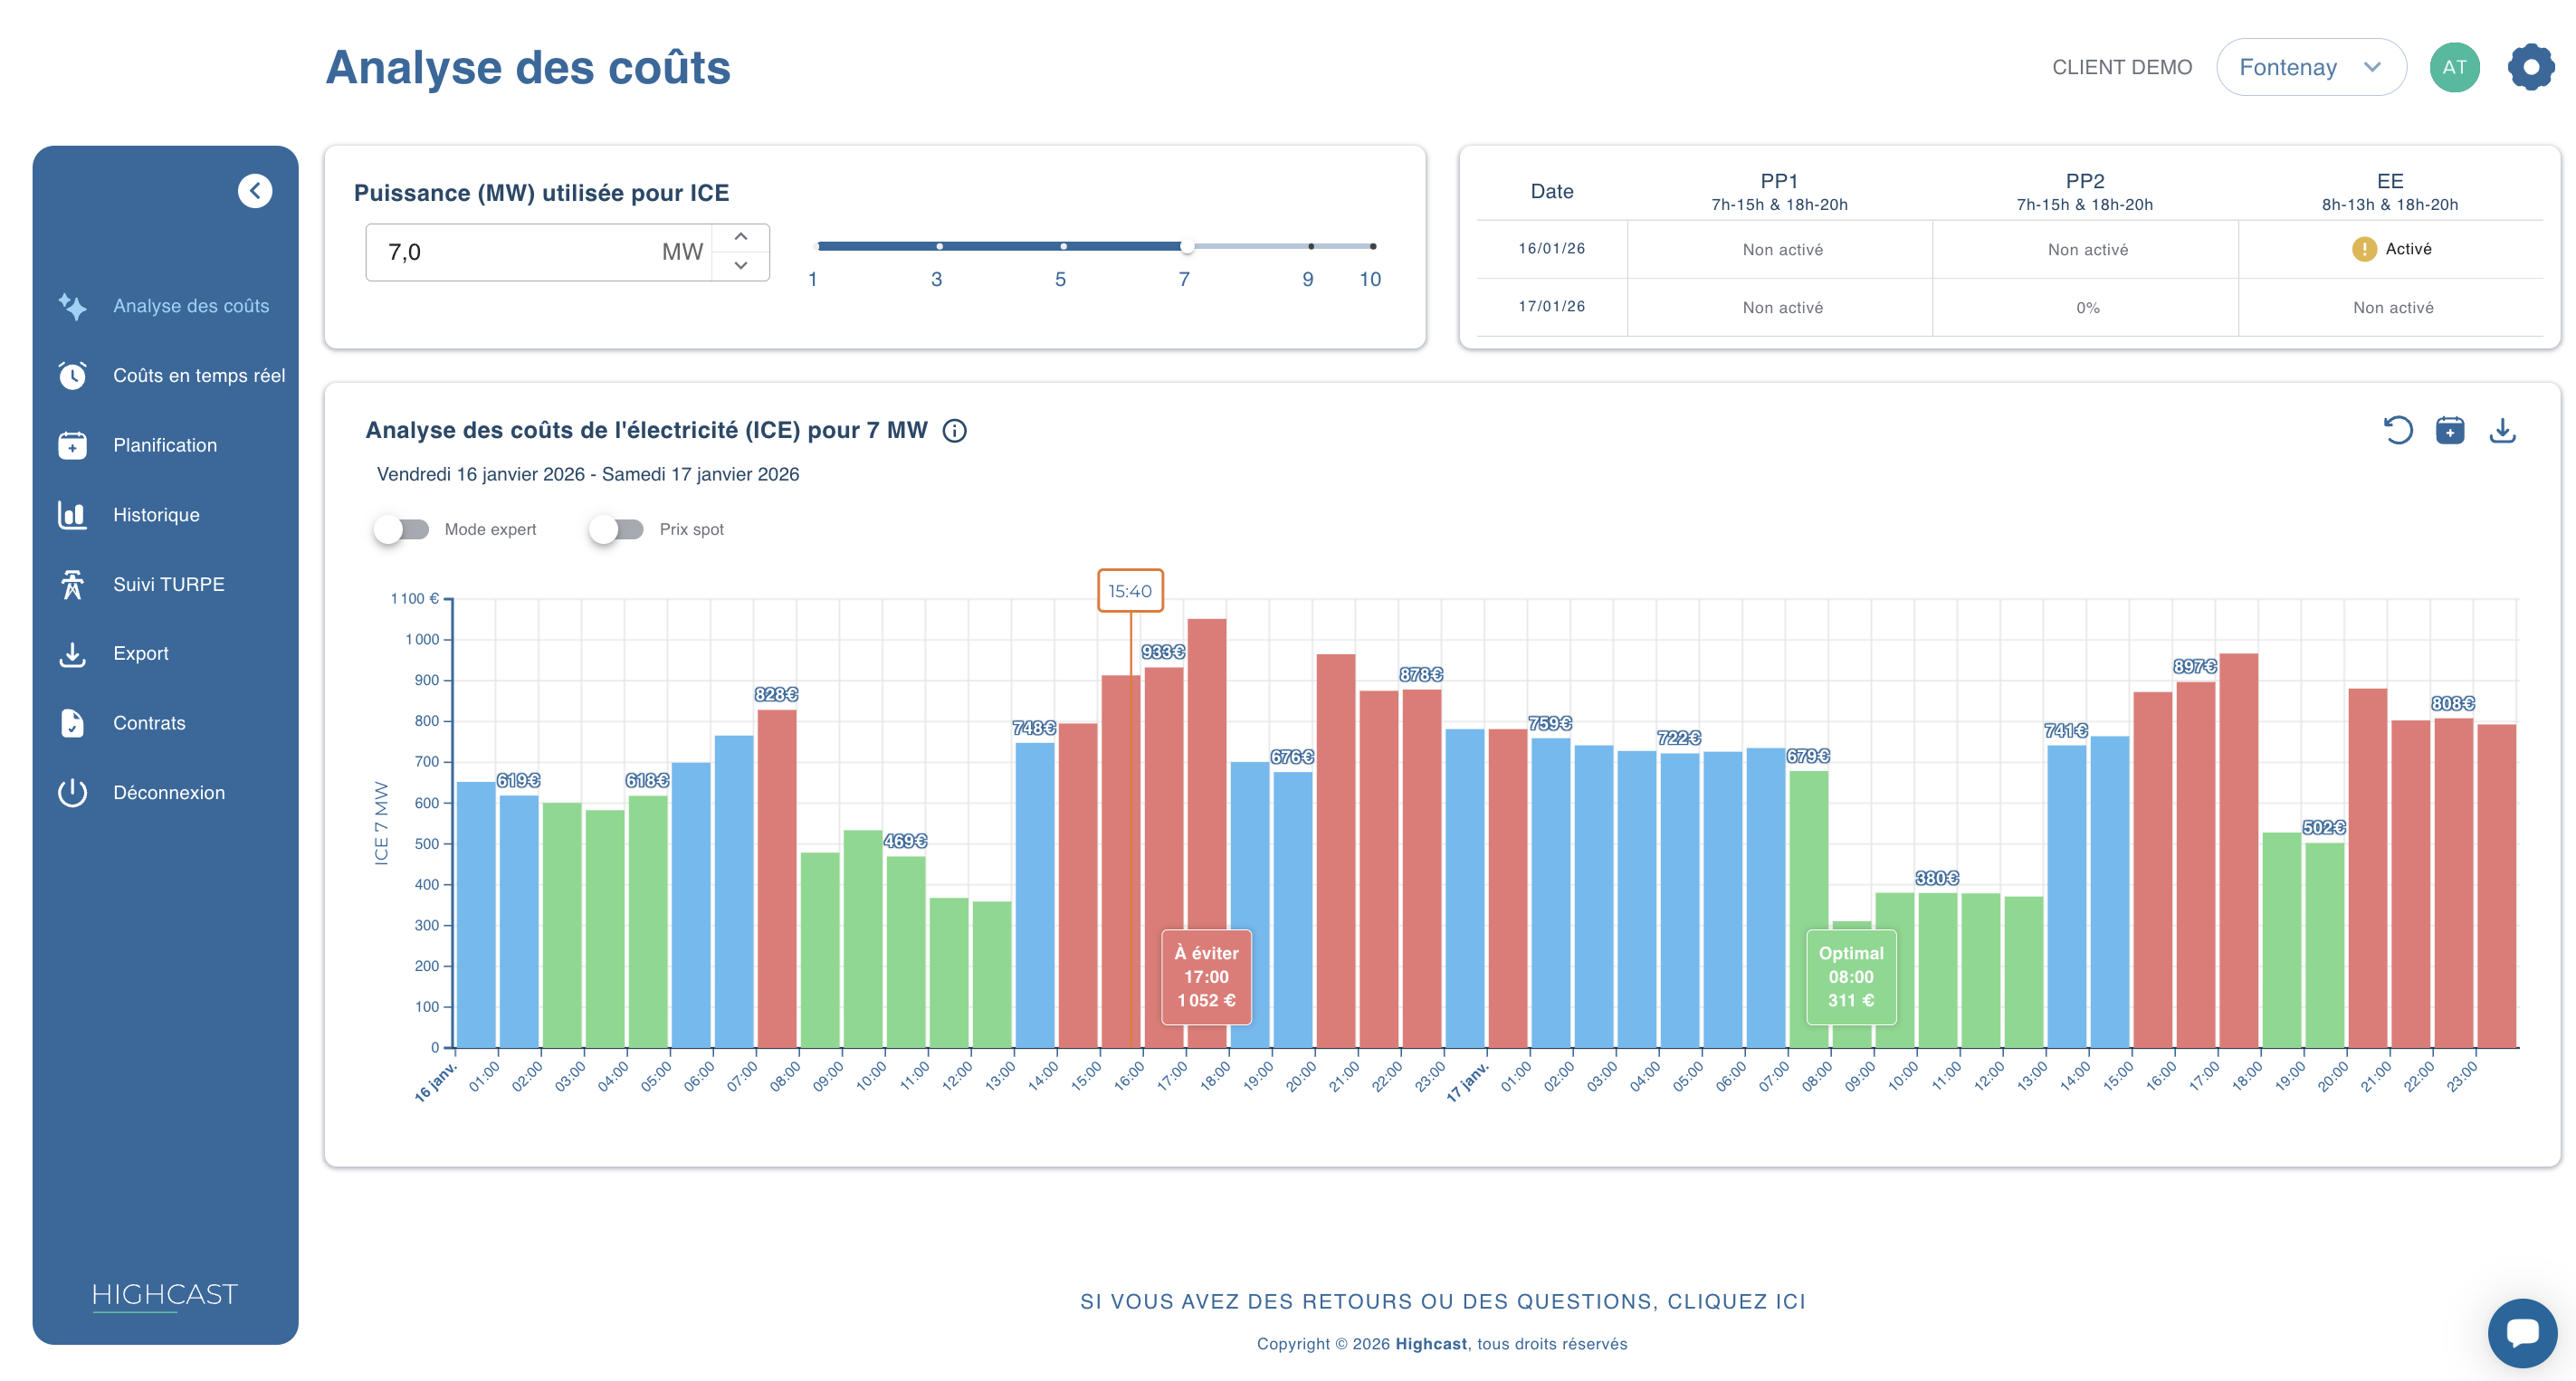Enable the Mode expert toggle
2576x1381 pixels.
tap(402, 529)
